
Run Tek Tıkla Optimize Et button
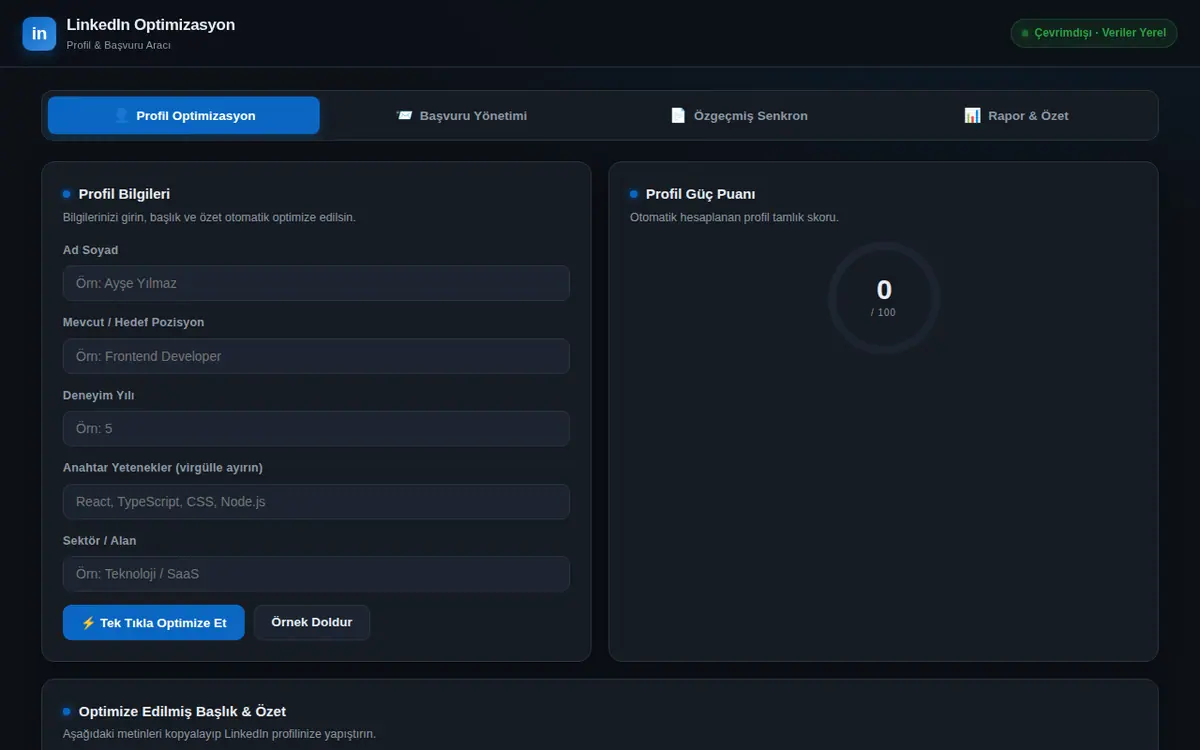pos(153,622)
